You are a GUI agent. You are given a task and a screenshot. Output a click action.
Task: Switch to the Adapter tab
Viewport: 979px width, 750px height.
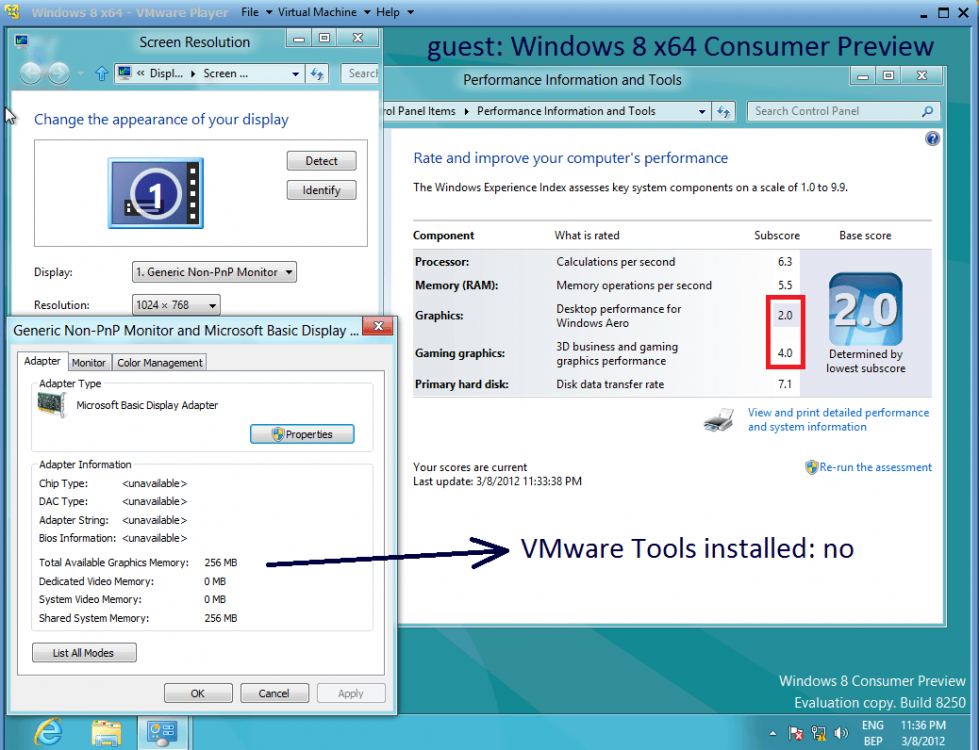[42, 361]
